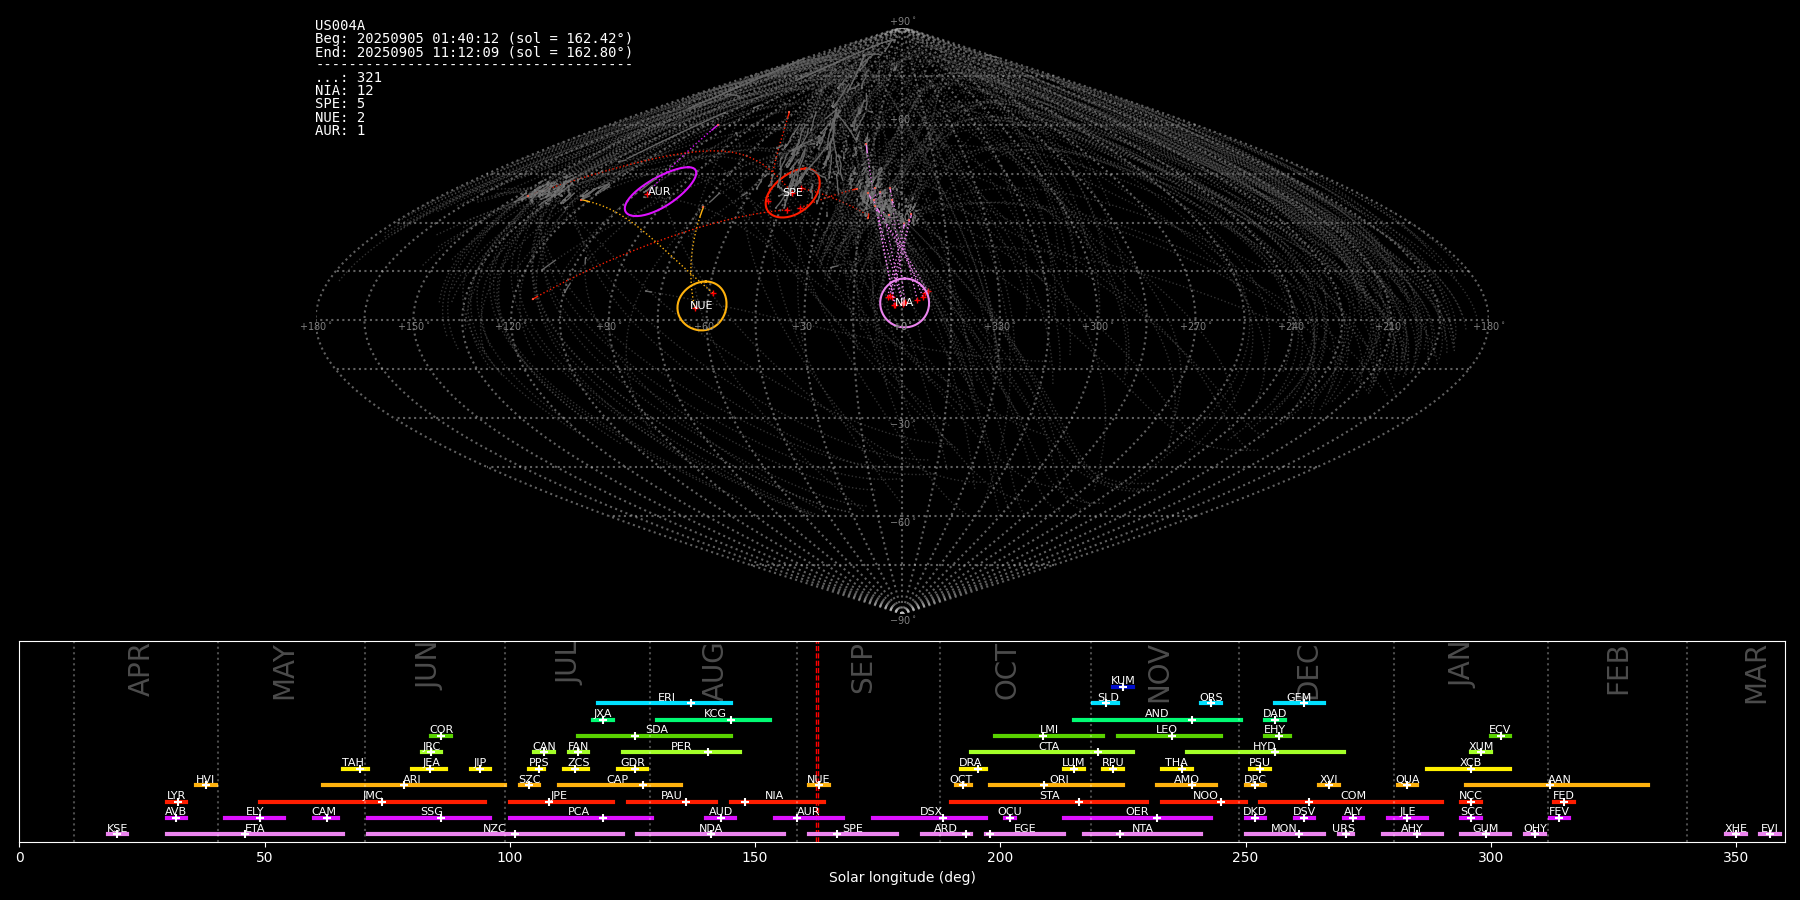Screen dimensions: 1800x900
Task: Click the URS shower bar
Action: [x=1346, y=834]
